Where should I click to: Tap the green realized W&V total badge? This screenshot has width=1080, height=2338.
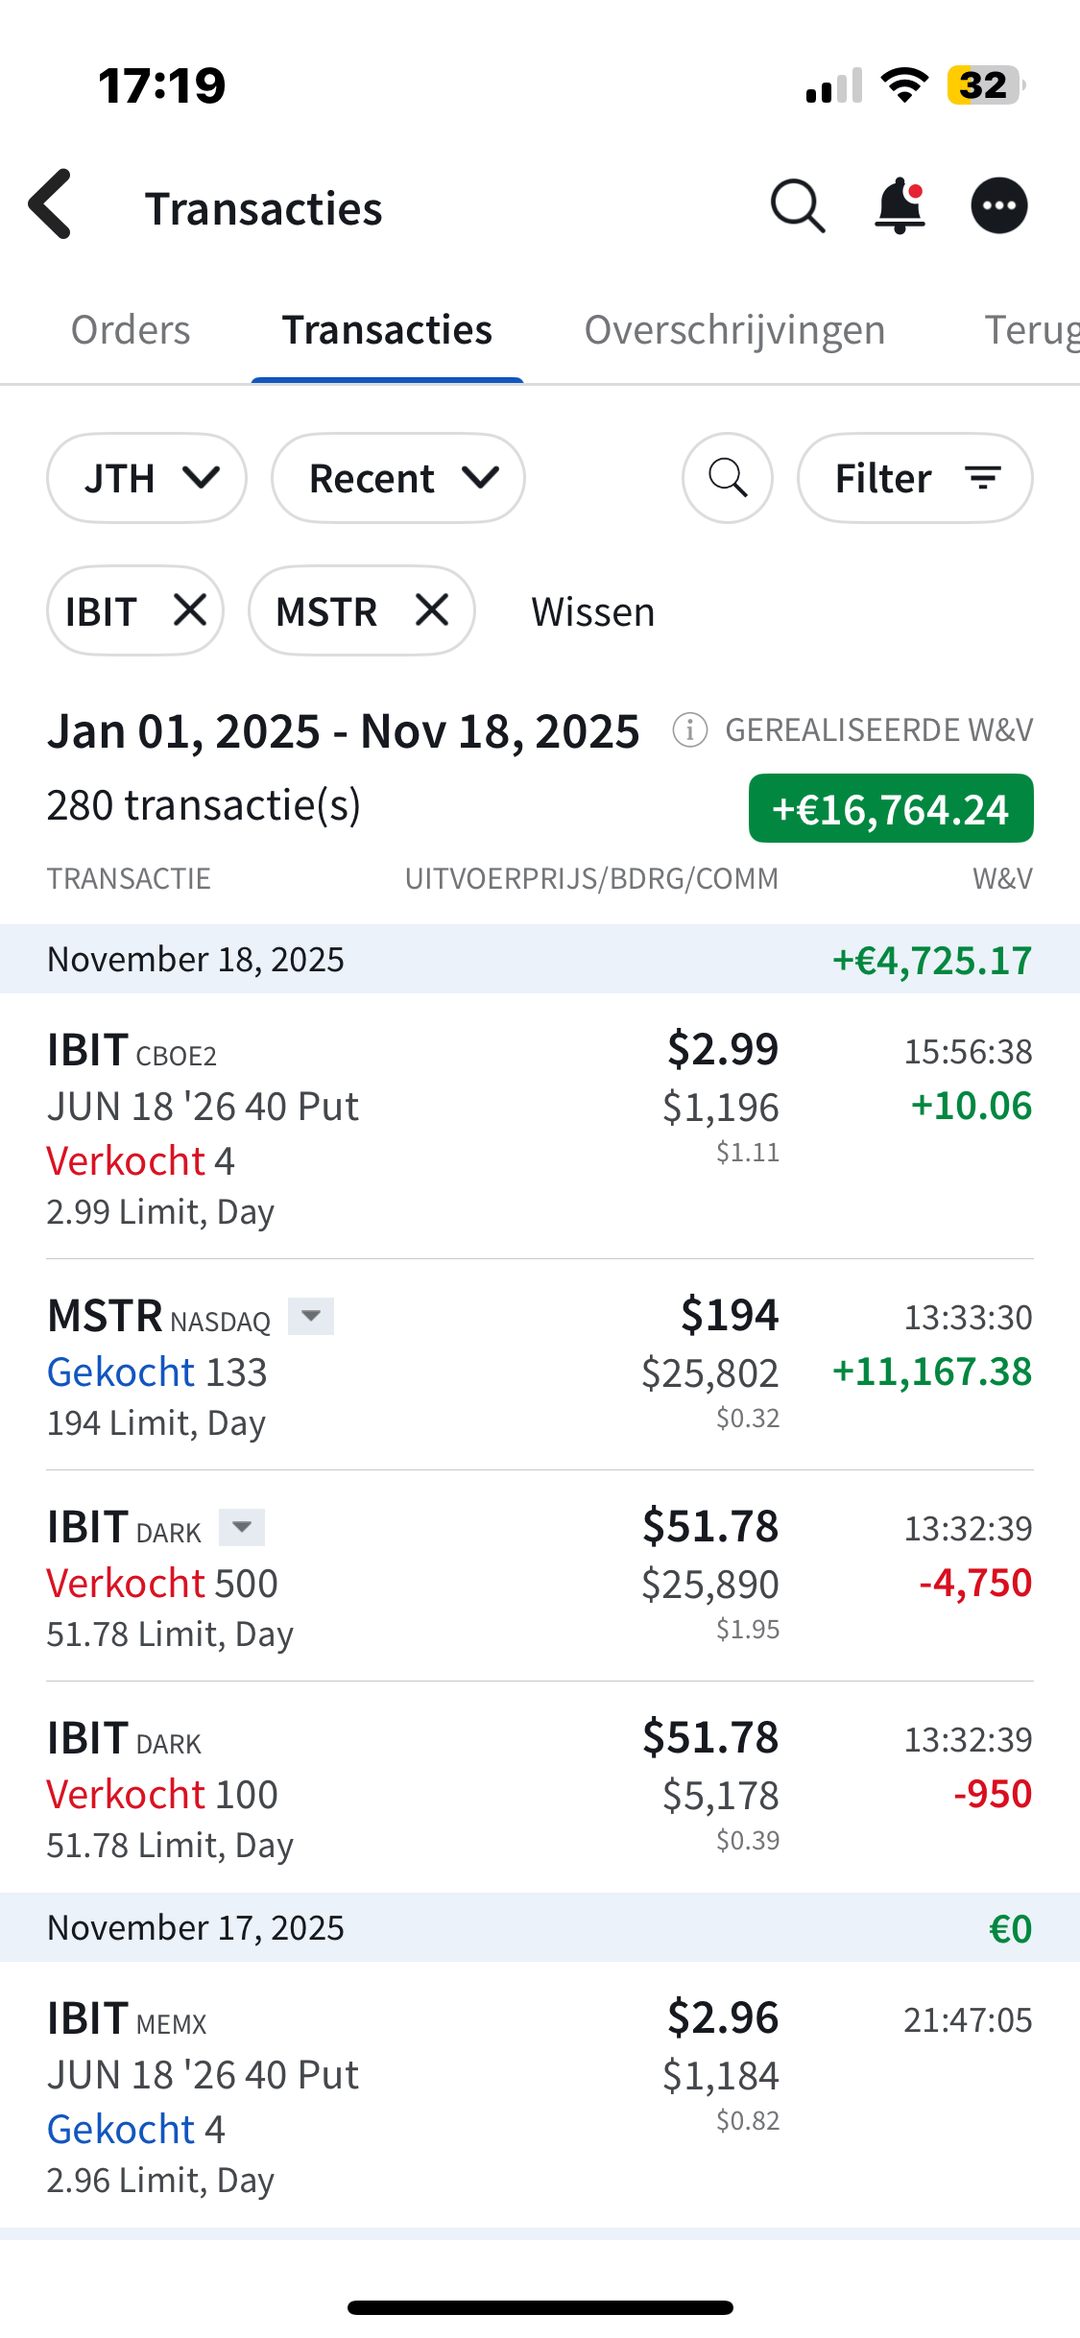tap(890, 809)
